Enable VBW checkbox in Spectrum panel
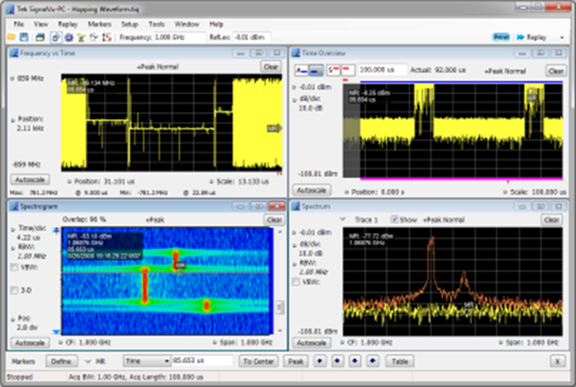Viewport: 576px width, 387px height. [x=296, y=282]
